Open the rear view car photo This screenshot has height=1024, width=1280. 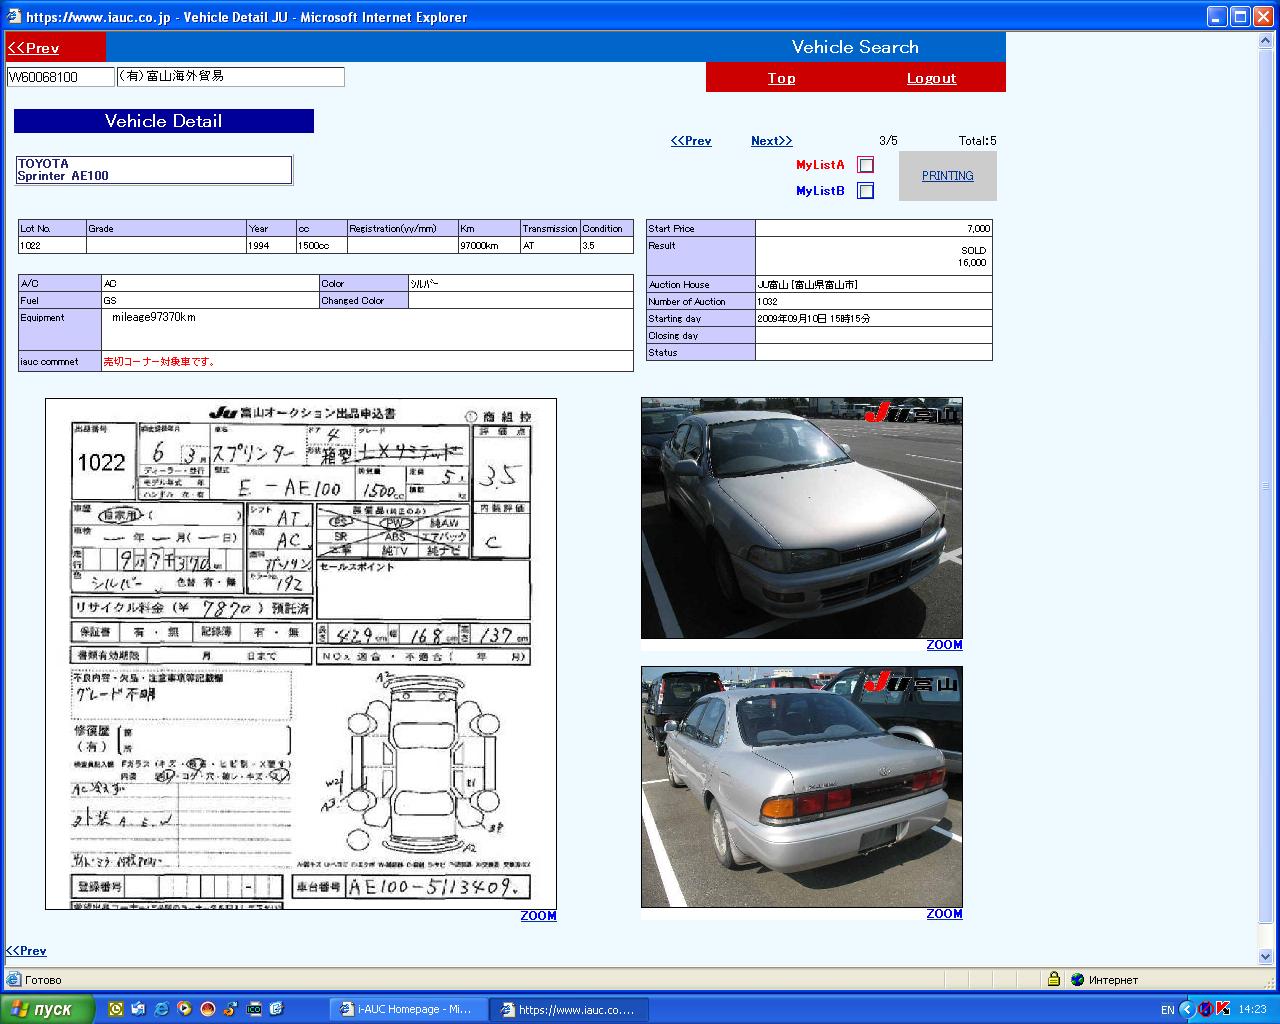(802, 787)
